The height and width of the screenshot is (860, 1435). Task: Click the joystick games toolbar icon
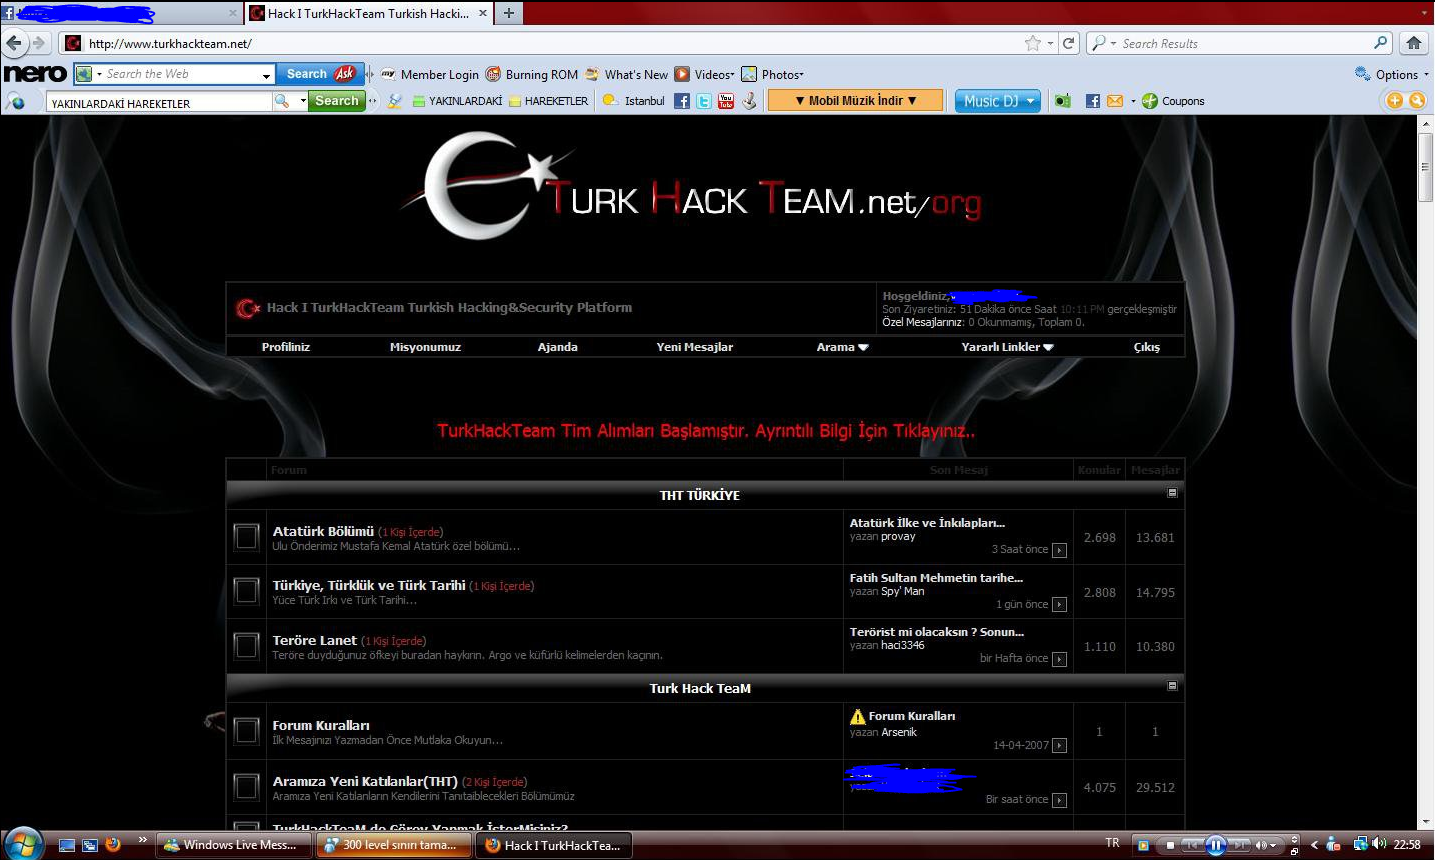(749, 101)
